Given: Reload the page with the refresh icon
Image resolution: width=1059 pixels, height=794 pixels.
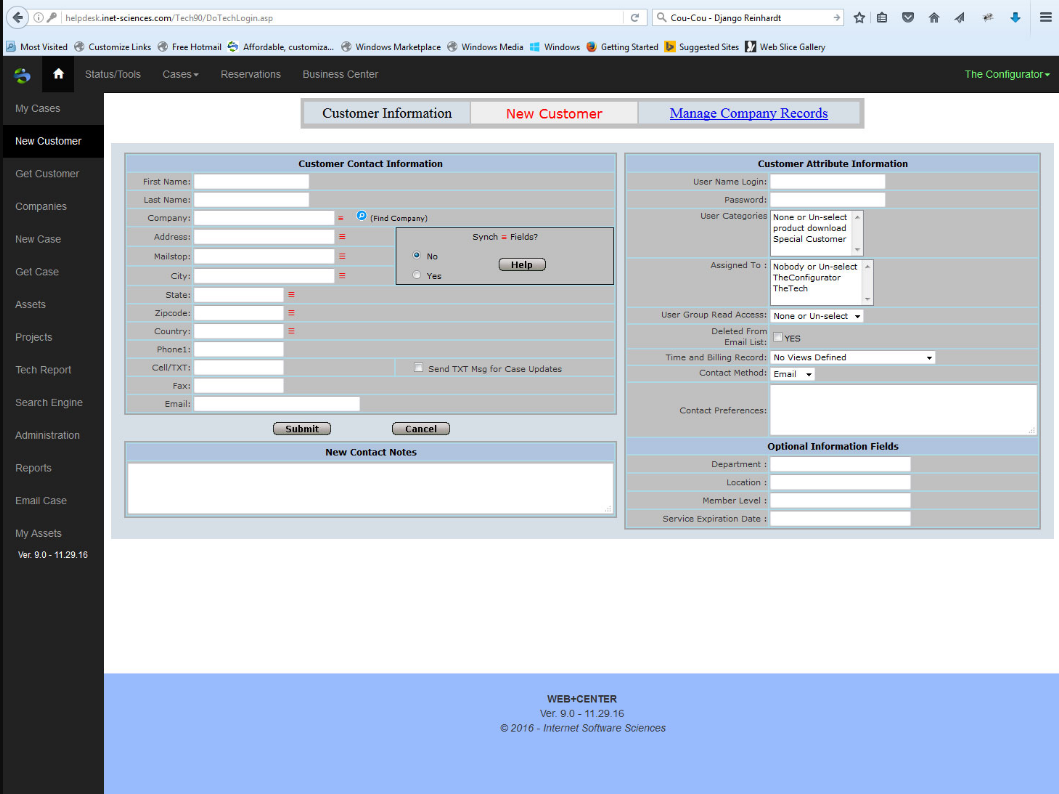Looking at the screenshot, I should click(634, 16).
